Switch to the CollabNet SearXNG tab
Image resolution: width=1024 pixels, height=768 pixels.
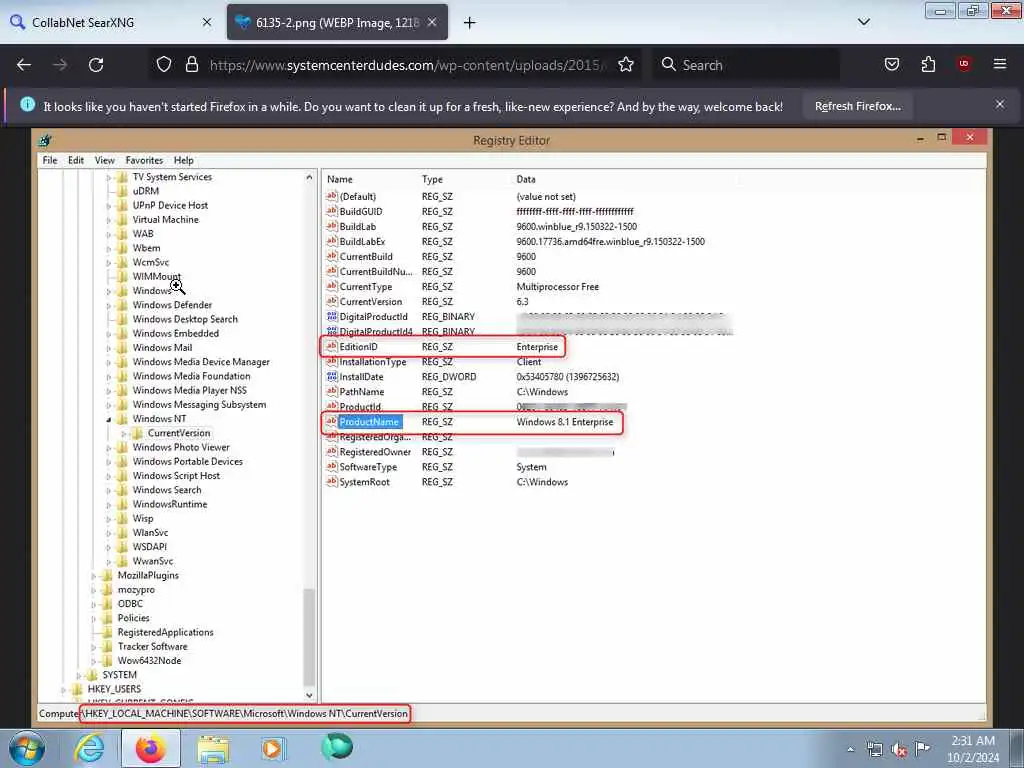(x=111, y=22)
